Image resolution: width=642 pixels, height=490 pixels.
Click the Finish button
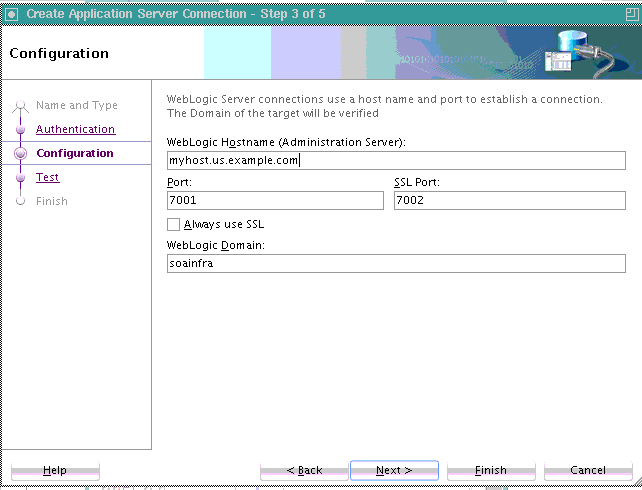click(491, 470)
